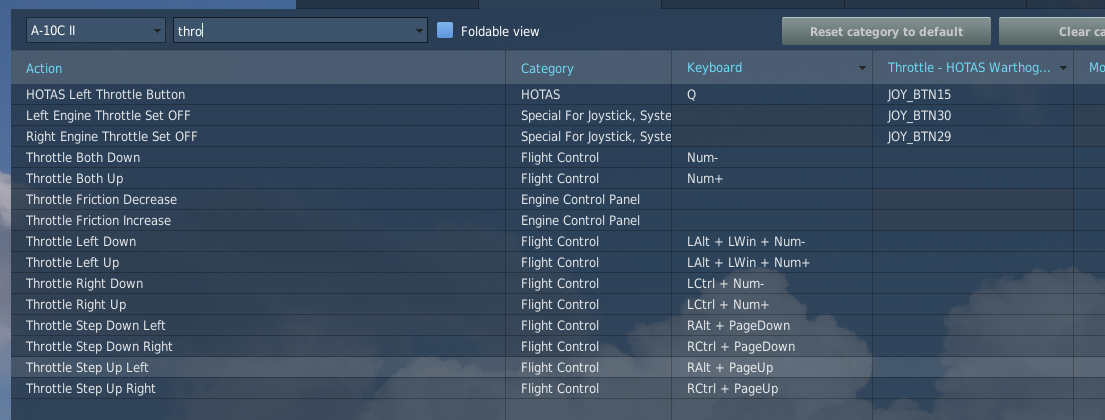Toggle the Foldable view checkbox
Viewport: 1105px width, 420px height.
445,30
